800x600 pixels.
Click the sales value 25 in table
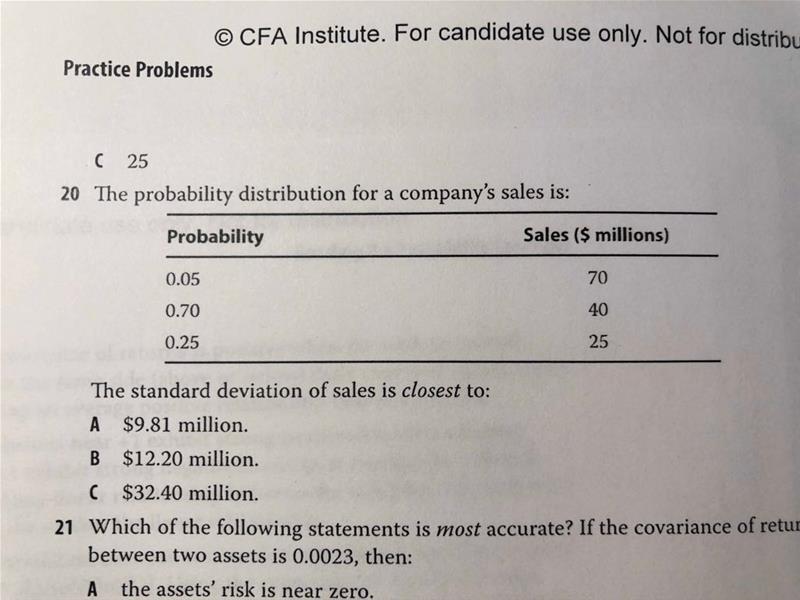click(598, 342)
